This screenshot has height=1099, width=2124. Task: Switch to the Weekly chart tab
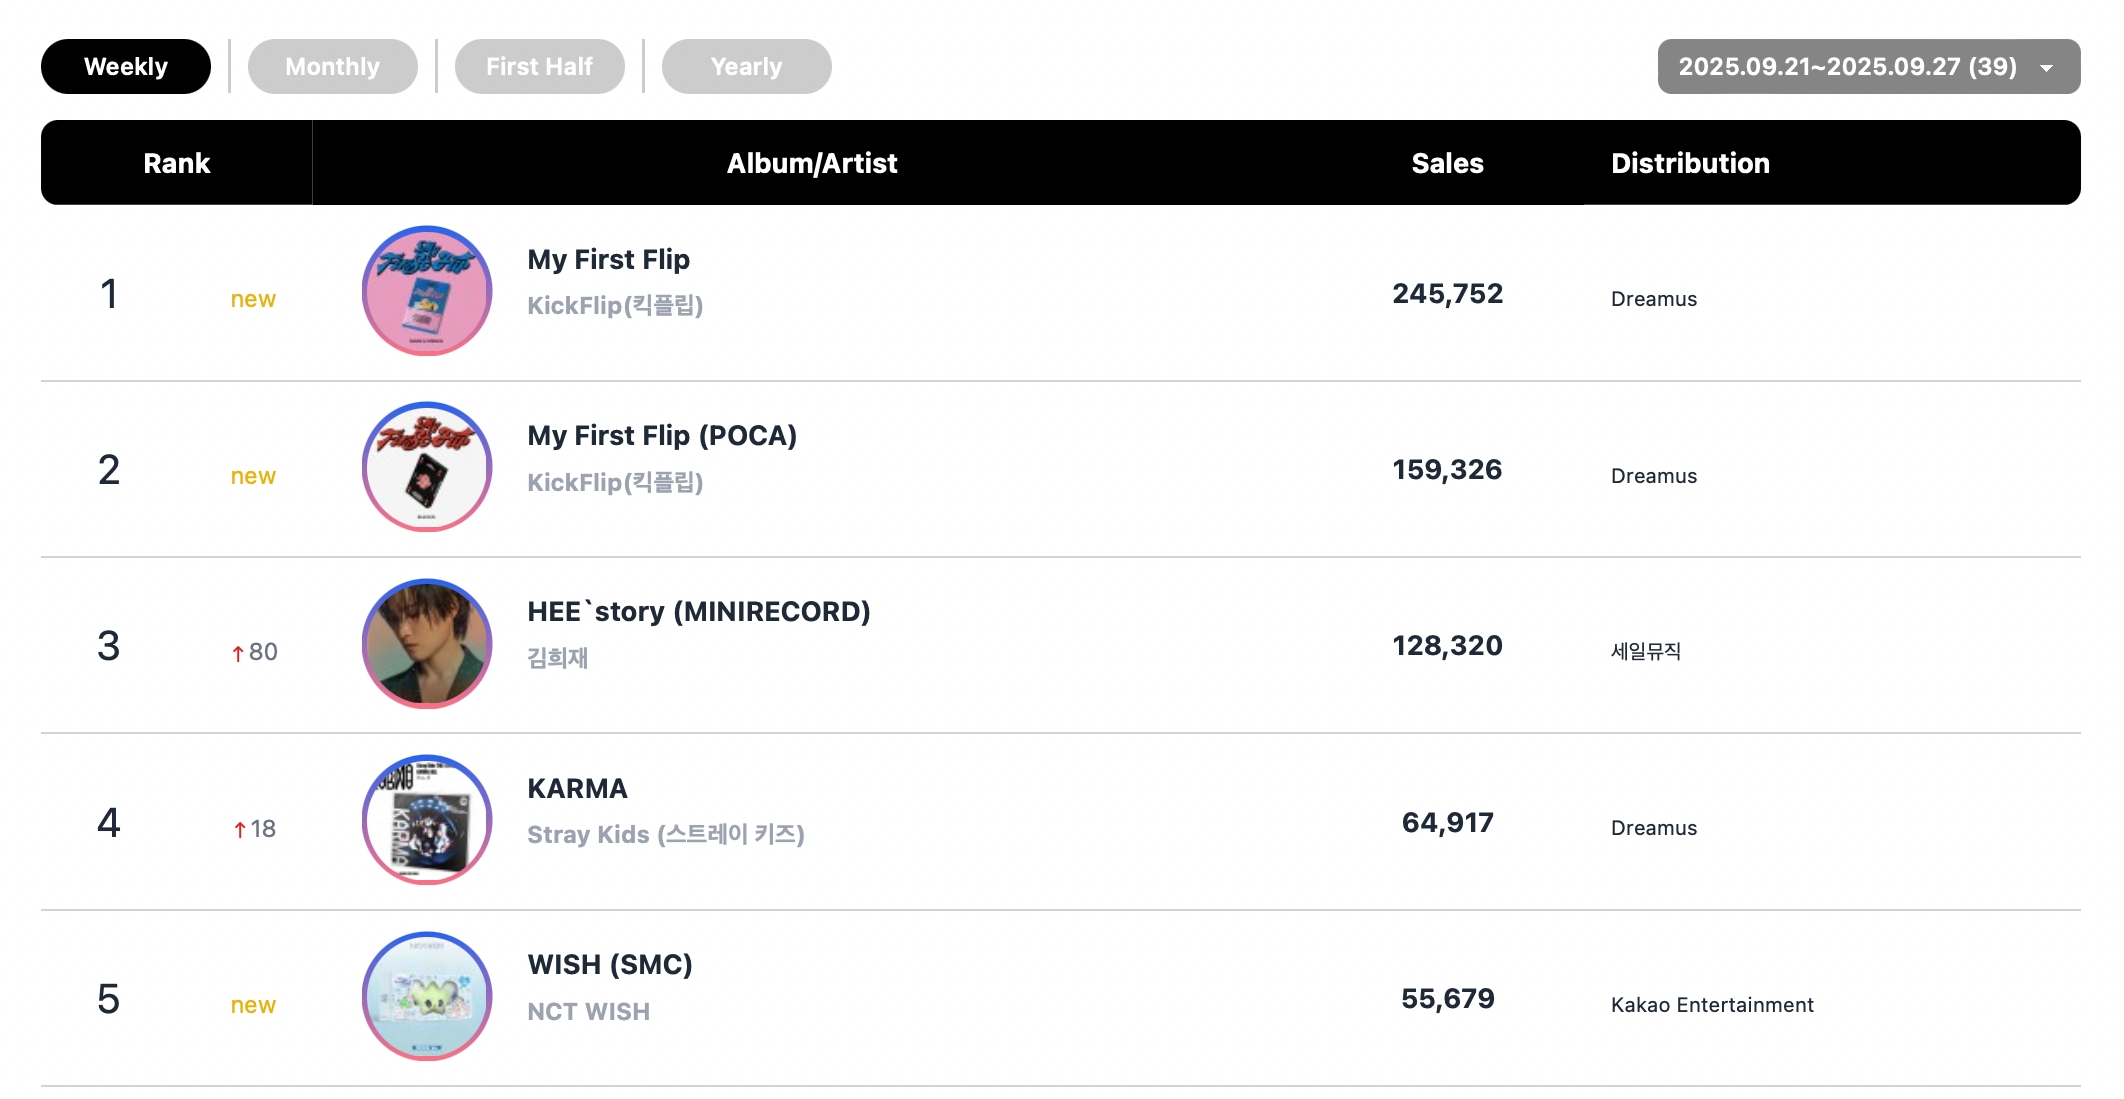126,67
